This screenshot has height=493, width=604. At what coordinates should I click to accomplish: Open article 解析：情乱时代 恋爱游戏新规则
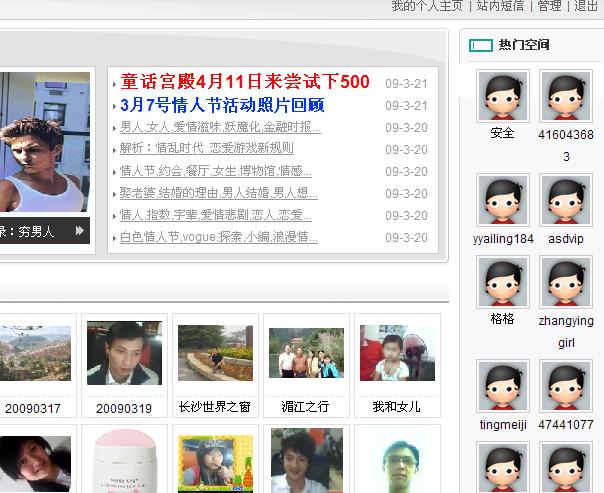point(206,148)
